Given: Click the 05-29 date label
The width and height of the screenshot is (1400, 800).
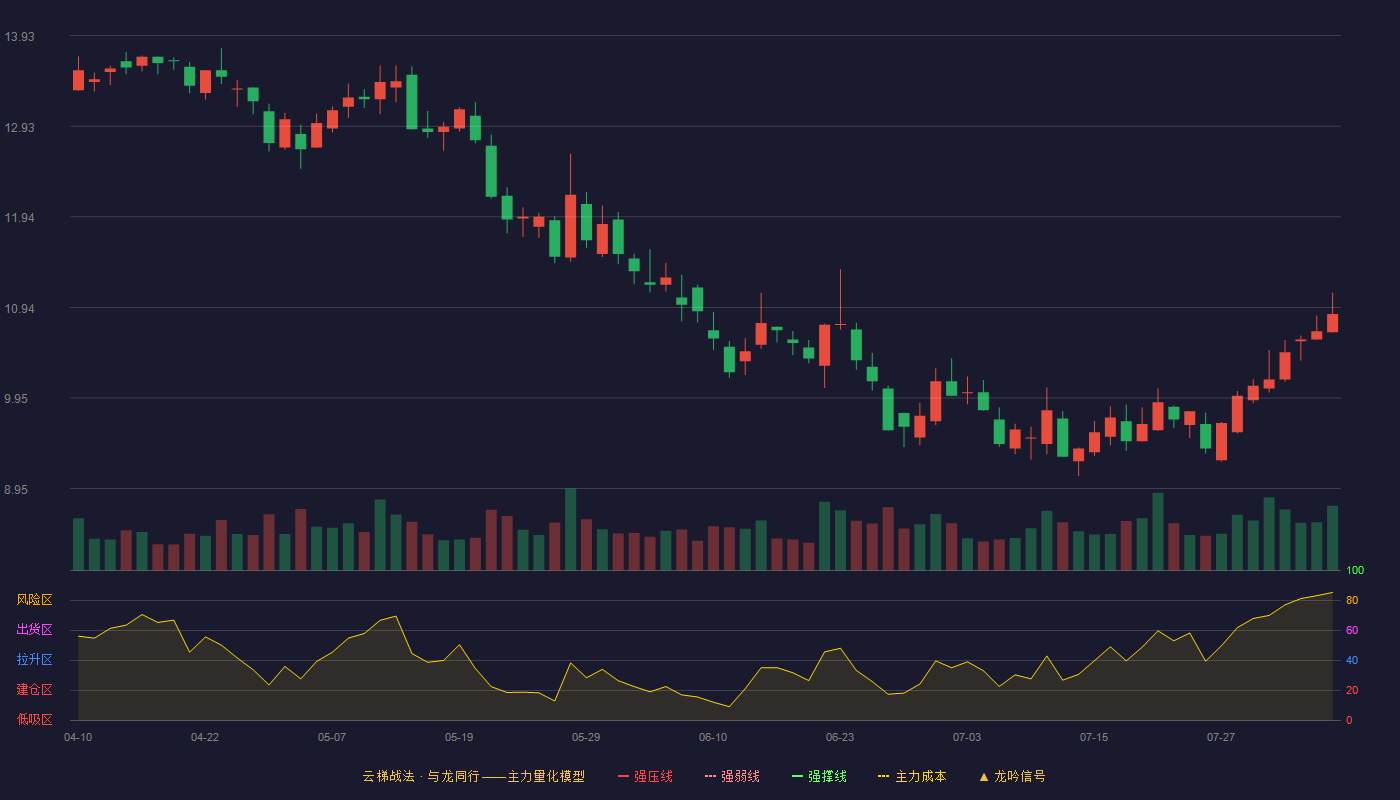Looking at the screenshot, I should pyautogui.click(x=586, y=737).
